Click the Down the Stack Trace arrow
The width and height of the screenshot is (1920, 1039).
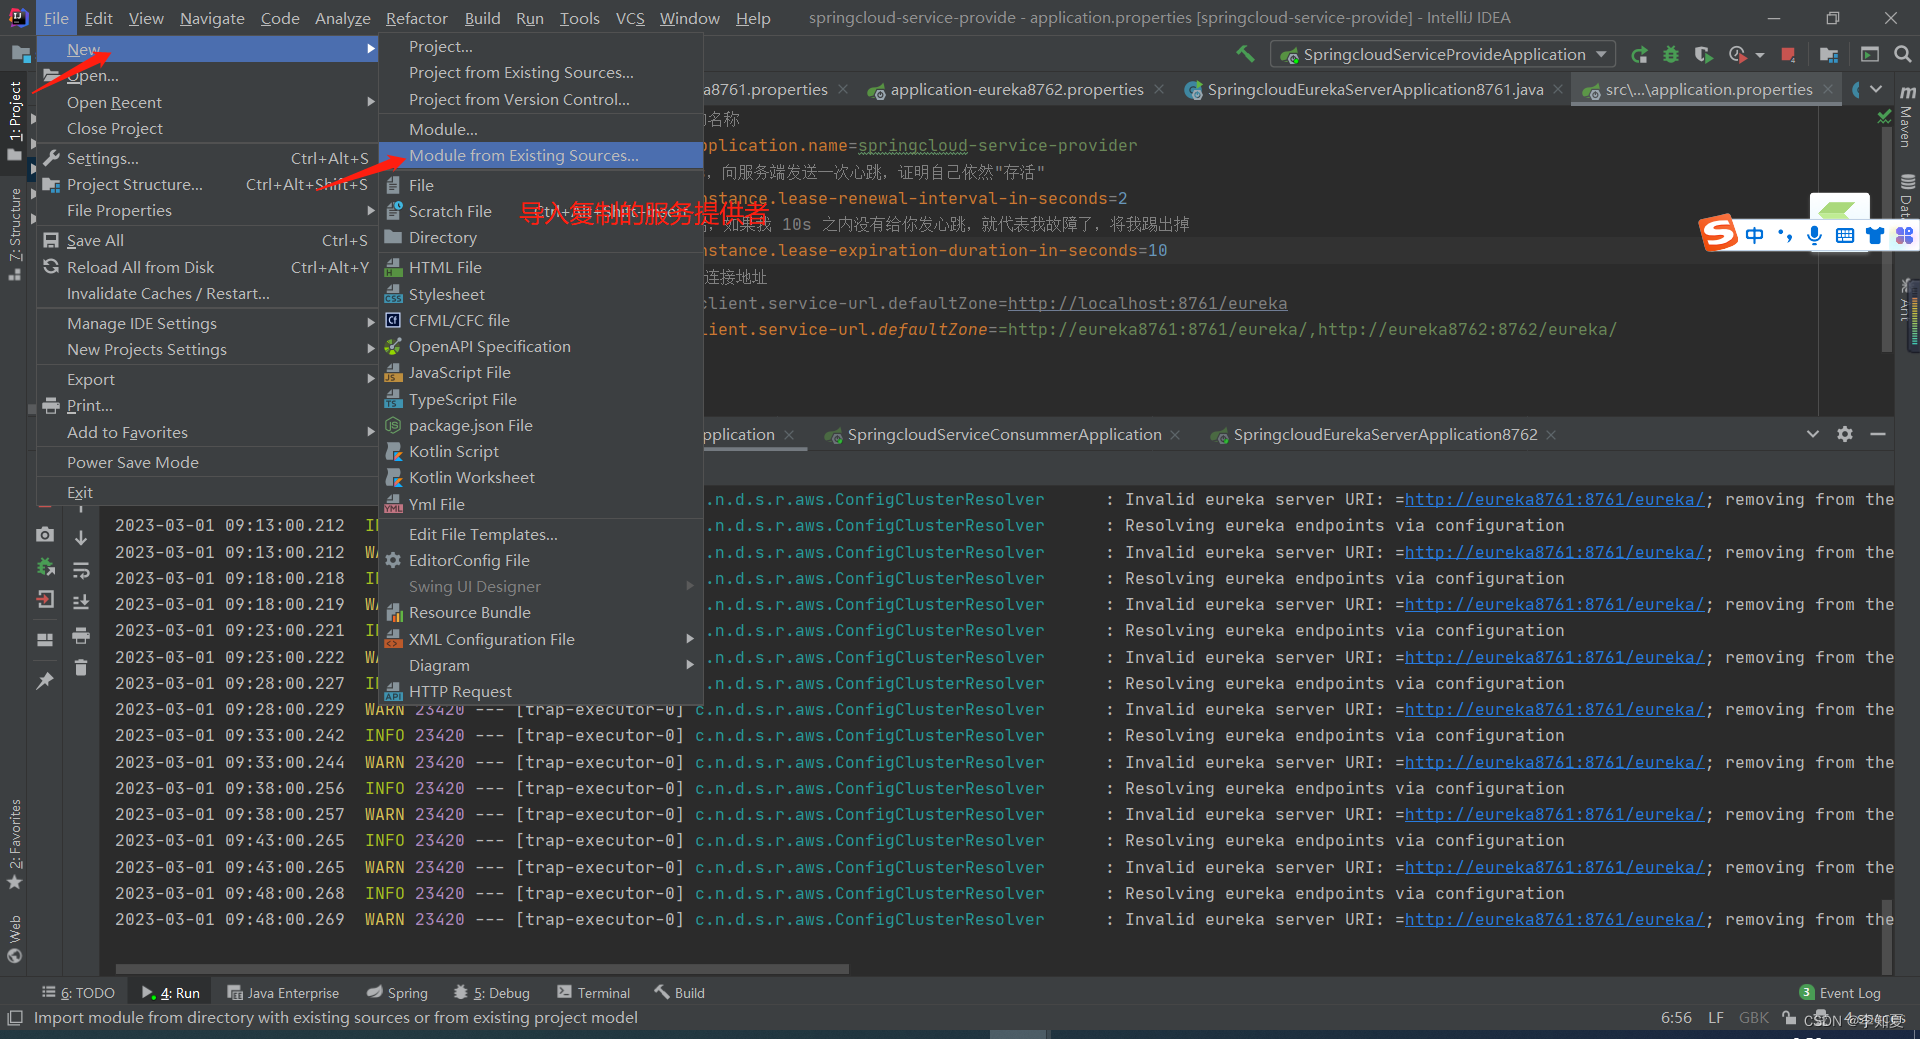click(81, 537)
